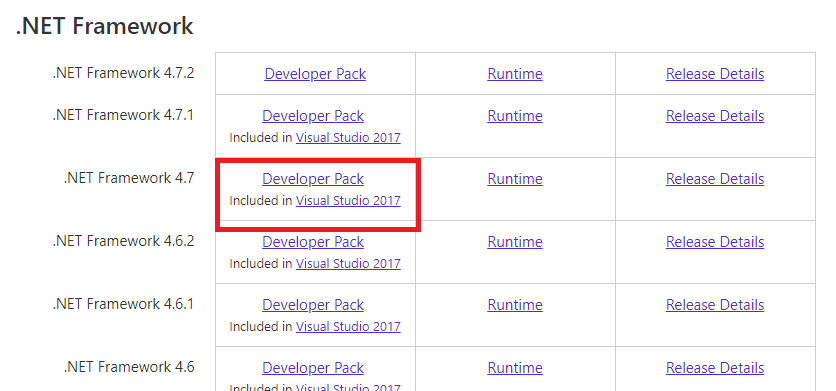
Task: Click Visual Studio 2017 link under 4.7.1
Action: click(348, 138)
